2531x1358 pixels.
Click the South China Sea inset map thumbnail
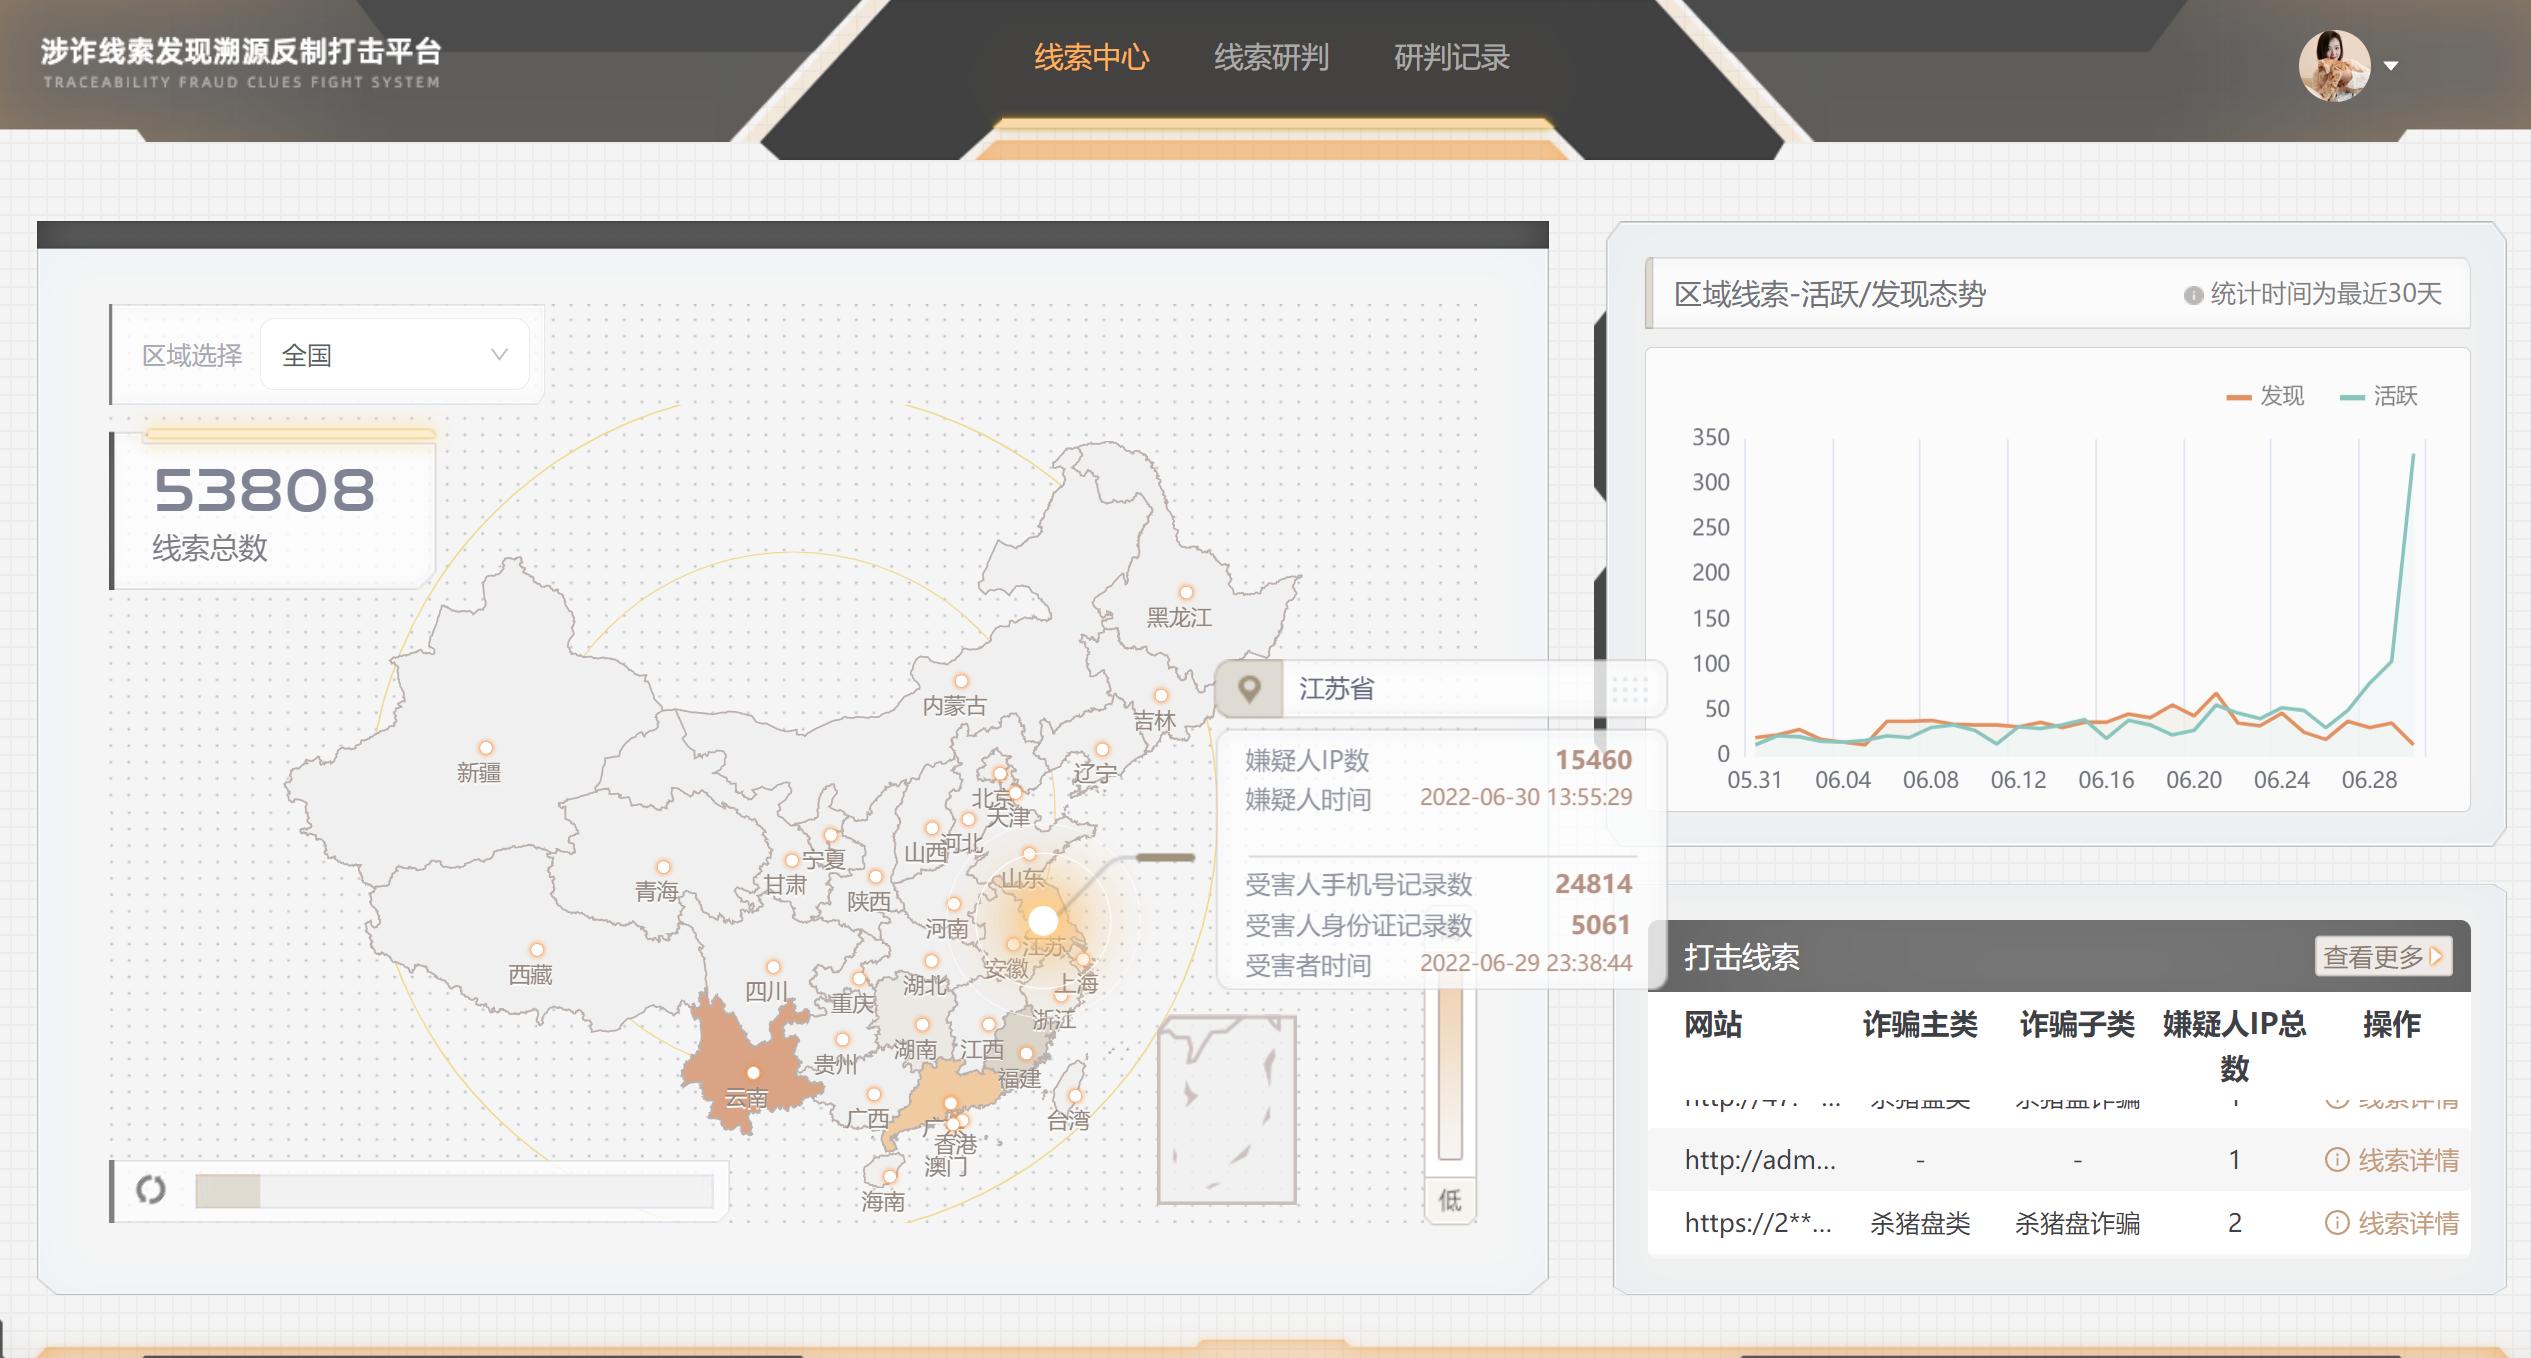(x=1227, y=1110)
